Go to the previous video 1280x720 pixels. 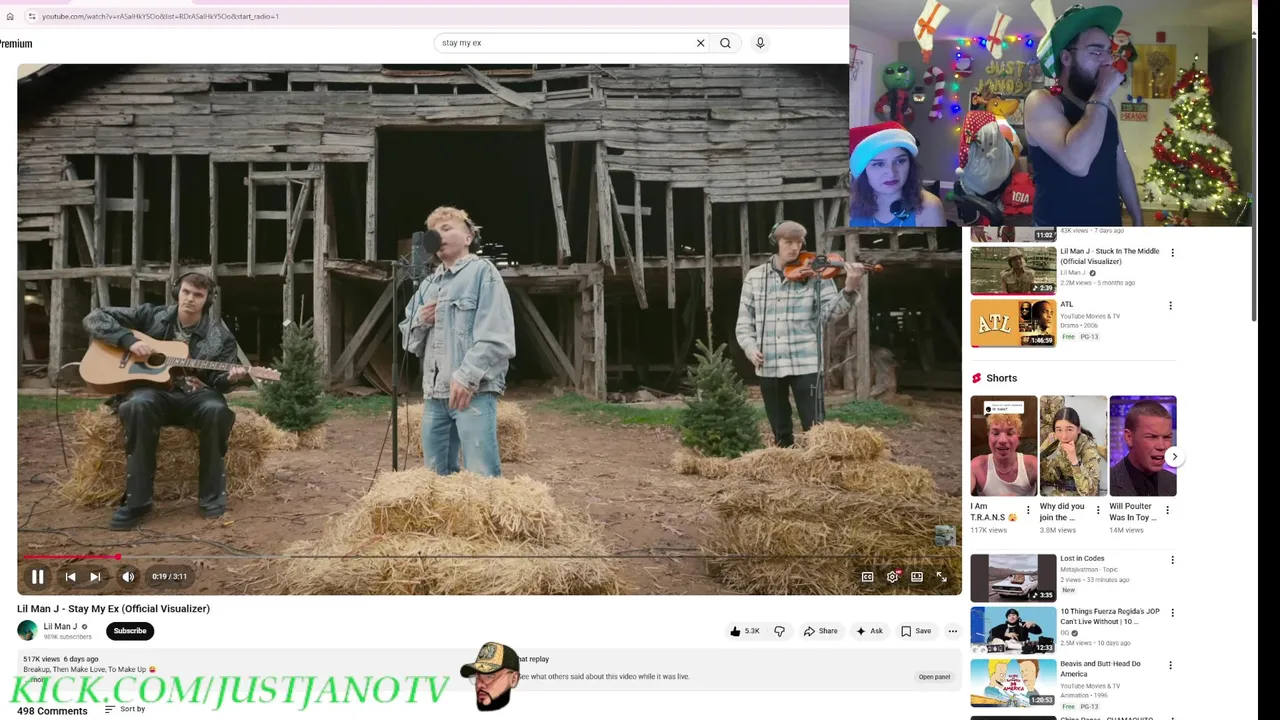(x=70, y=577)
